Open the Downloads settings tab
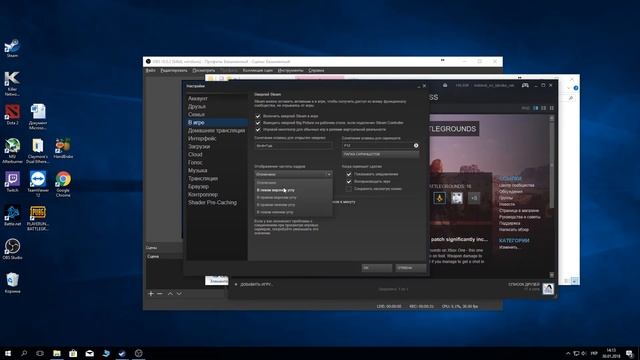Screen dimensions: 640x360 (199, 146)
